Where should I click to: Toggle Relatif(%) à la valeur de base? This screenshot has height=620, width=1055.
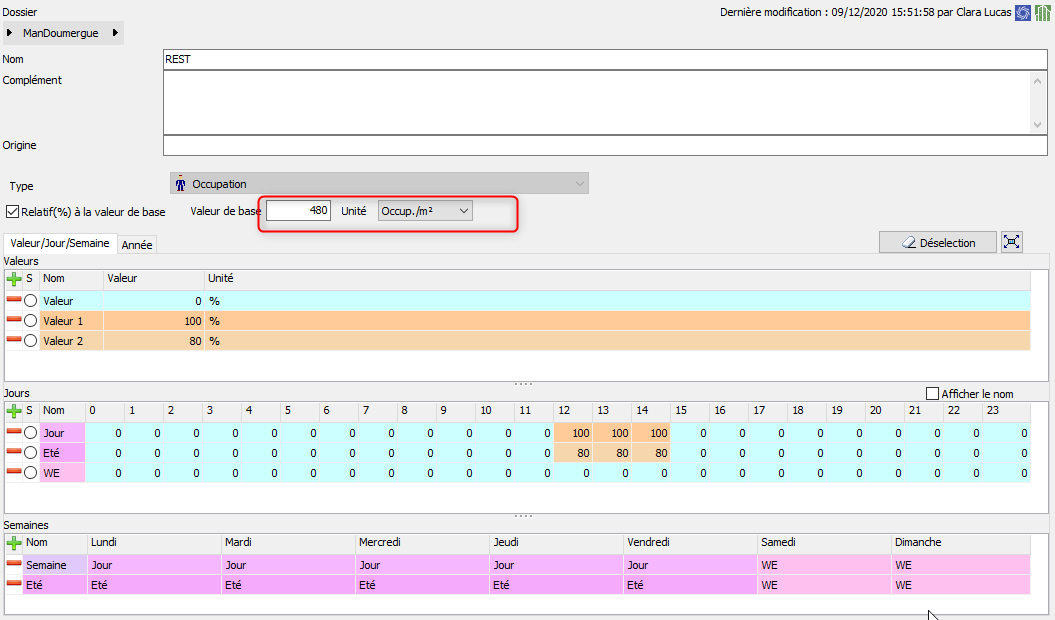click(13, 212)
